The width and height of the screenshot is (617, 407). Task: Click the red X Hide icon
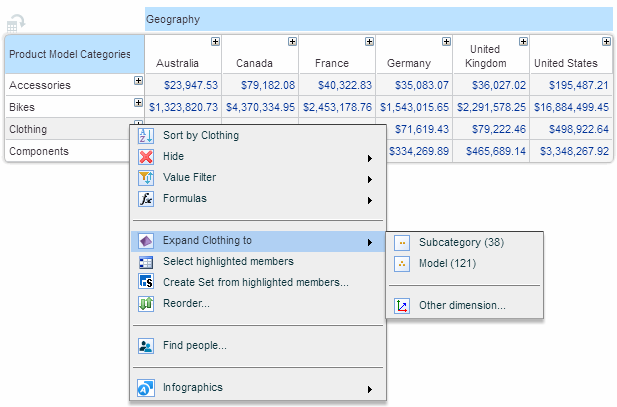[146, 157]
